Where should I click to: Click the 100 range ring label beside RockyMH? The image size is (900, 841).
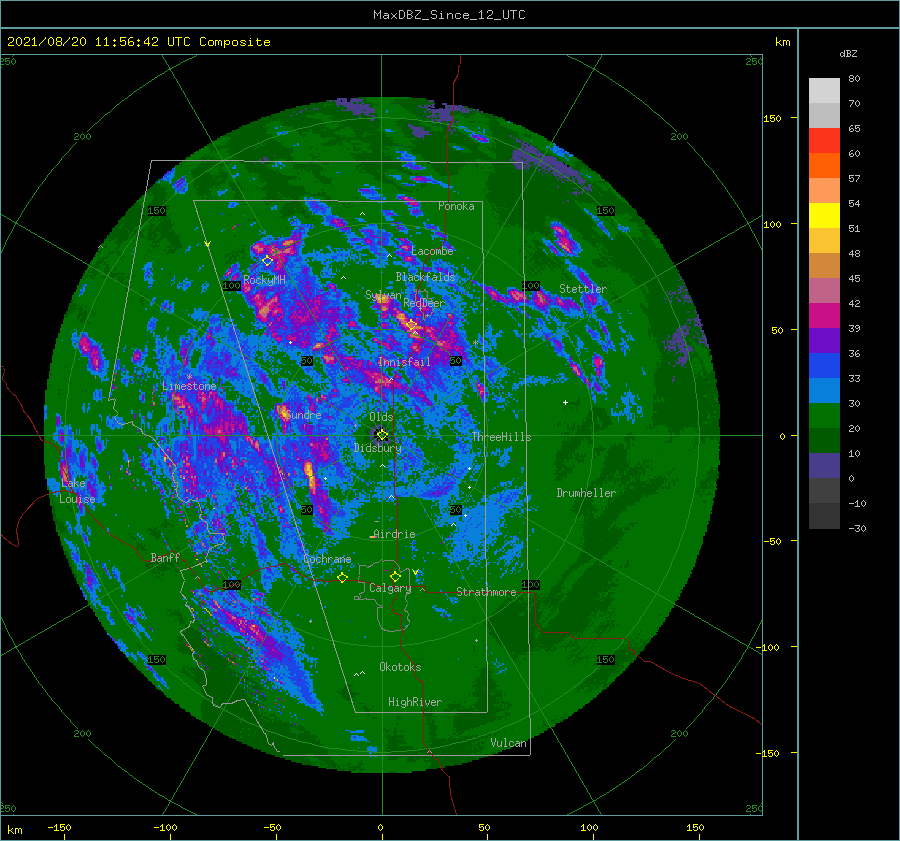click(232, 285)
